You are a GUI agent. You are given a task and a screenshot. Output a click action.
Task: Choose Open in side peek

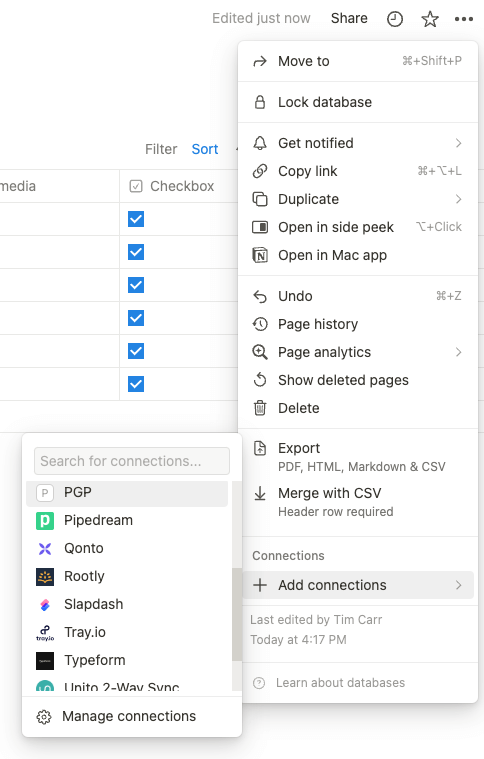tap(358, 227)
